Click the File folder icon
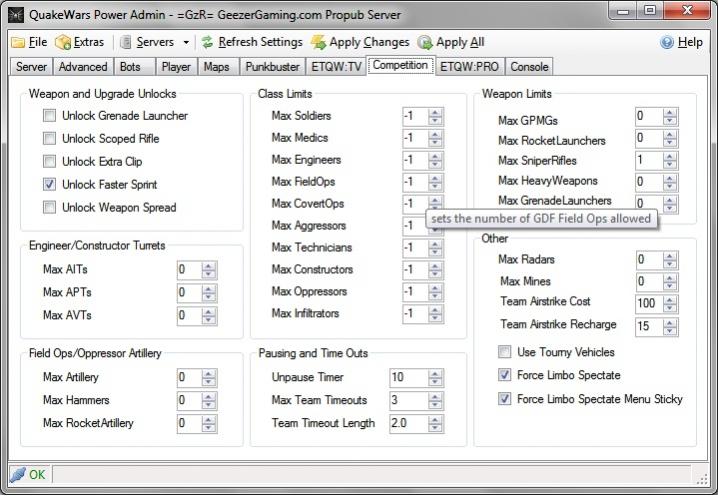 pos(18,42)
